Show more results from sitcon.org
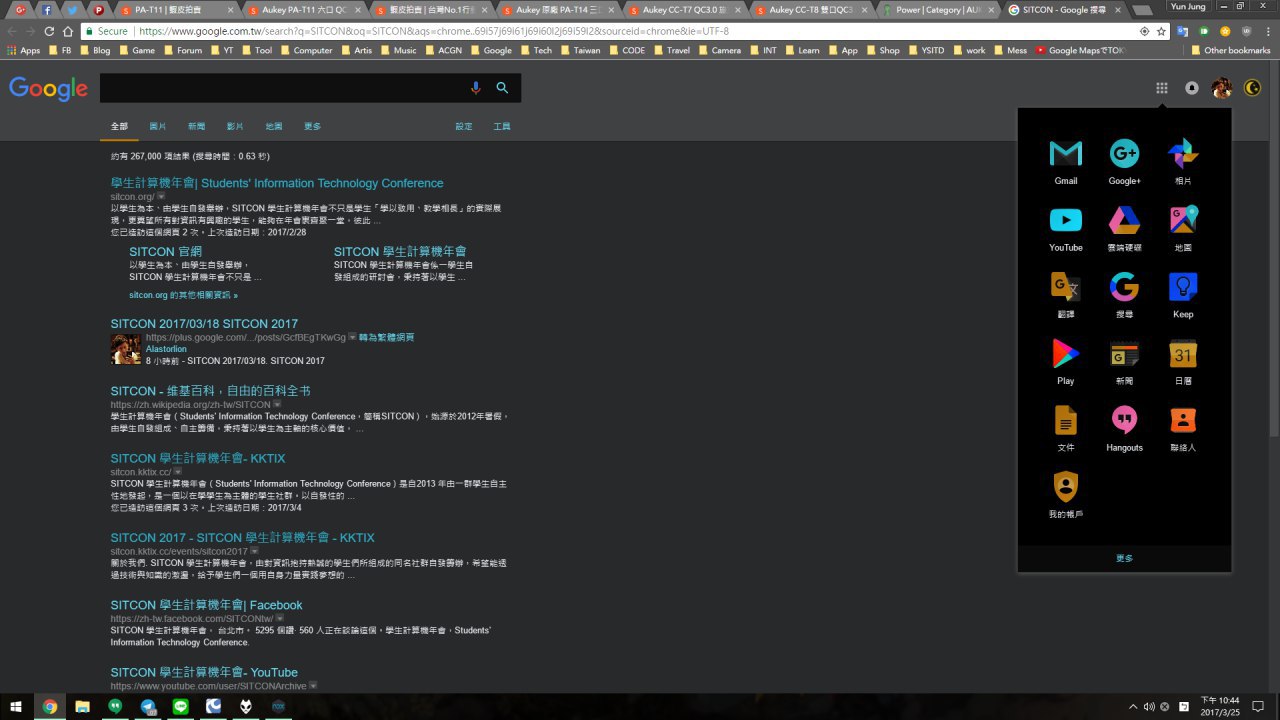 coord(183,296)
